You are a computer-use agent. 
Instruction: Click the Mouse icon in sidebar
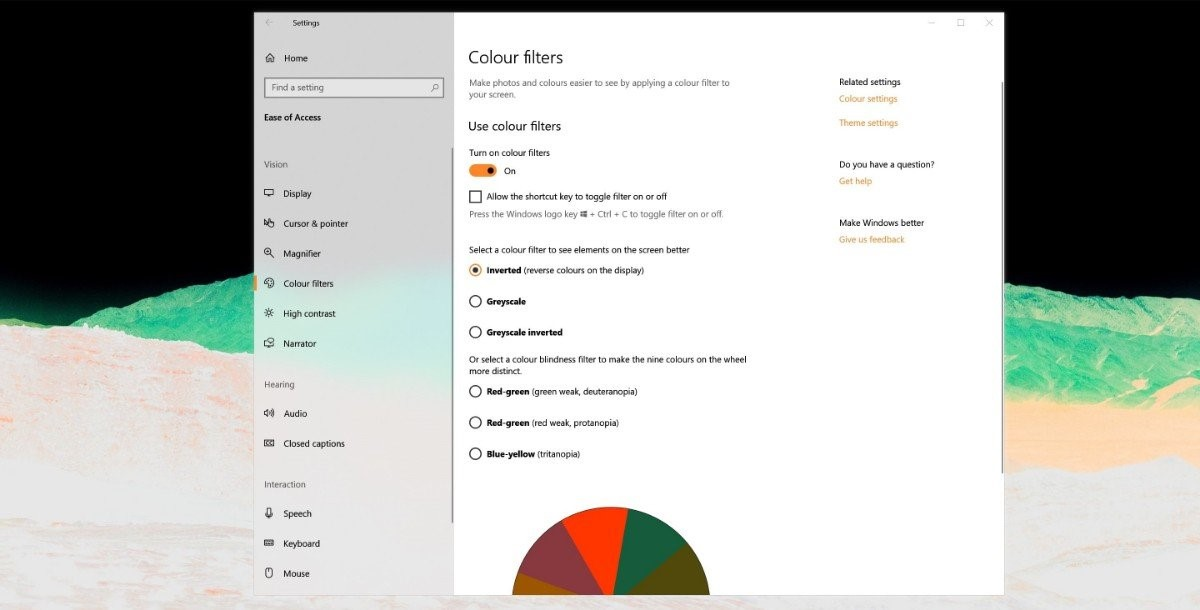tap(270, 573)
